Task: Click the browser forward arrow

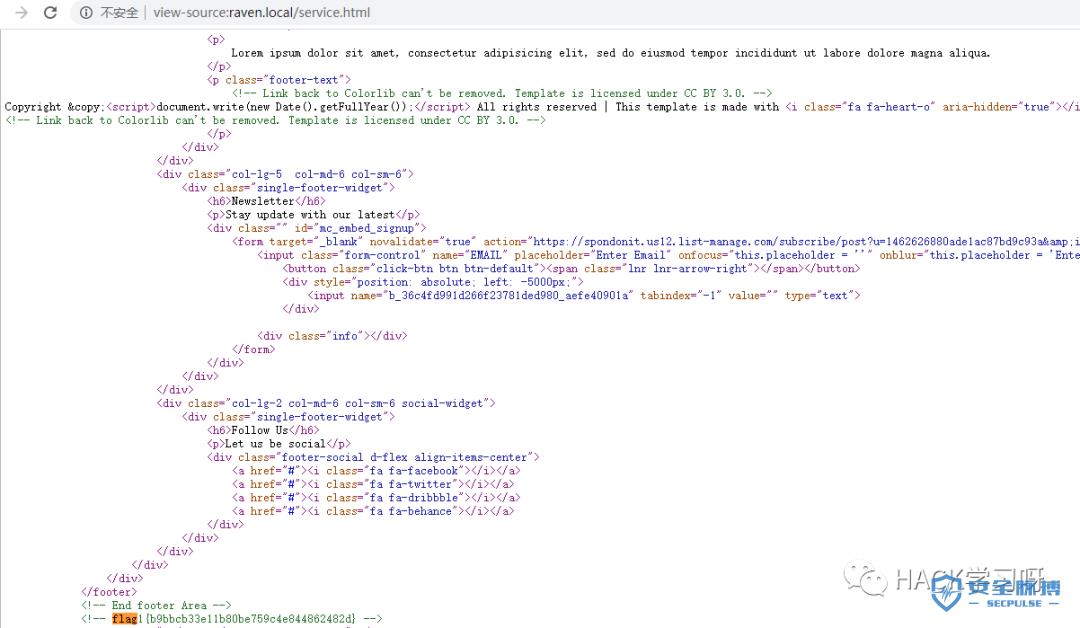Action: (21, 12)
